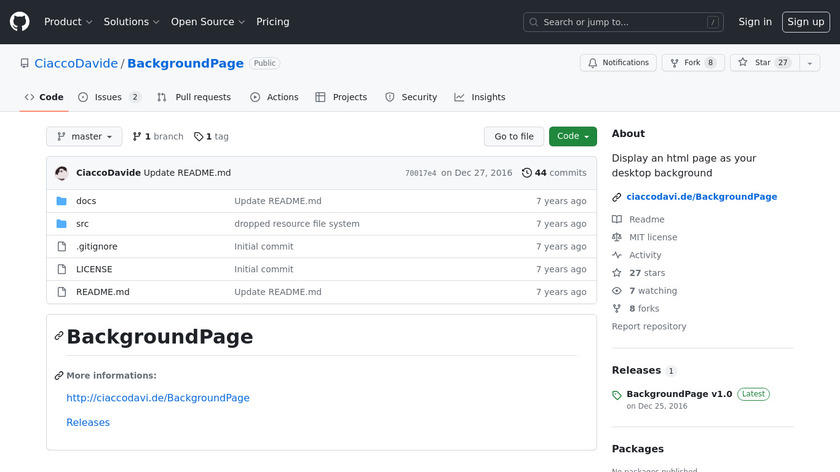Expand the green Code dropdown button
840x472 pixels.
pyautogui.click(x=572, y=137)
